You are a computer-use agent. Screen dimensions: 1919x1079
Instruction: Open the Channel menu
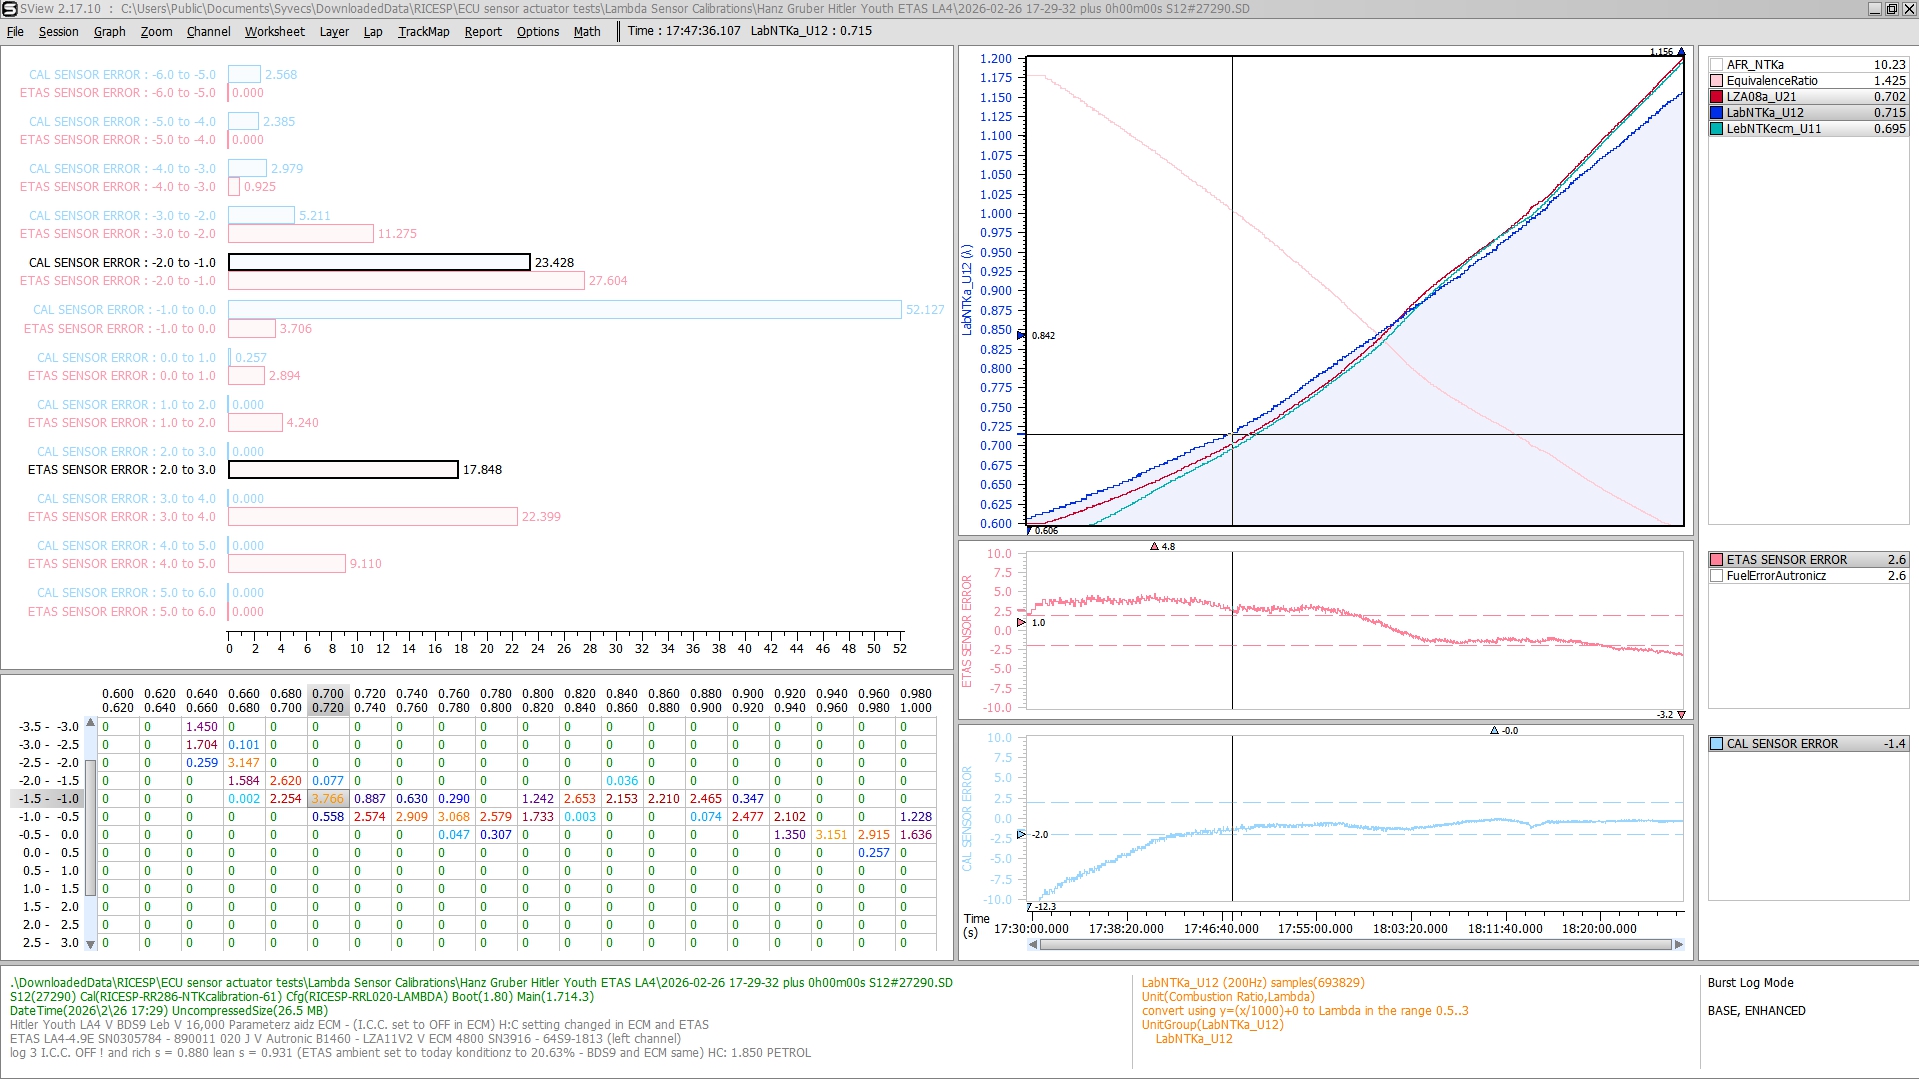[x=208, y=31]
